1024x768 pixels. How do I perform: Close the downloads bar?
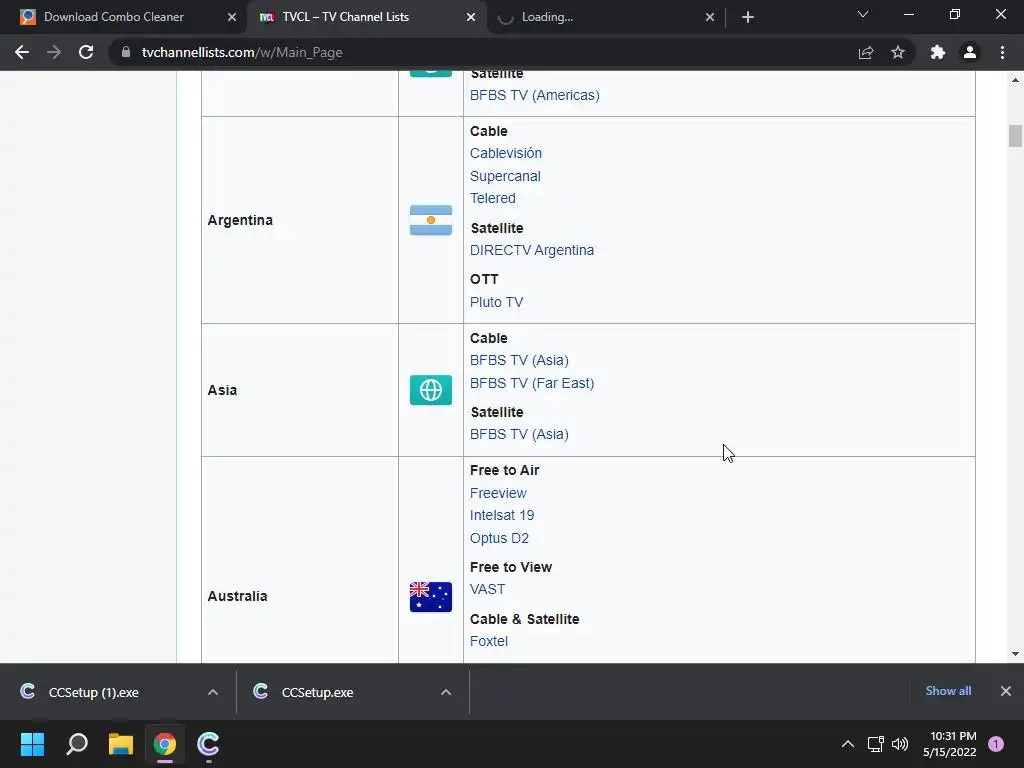[x=1006, y=691]
